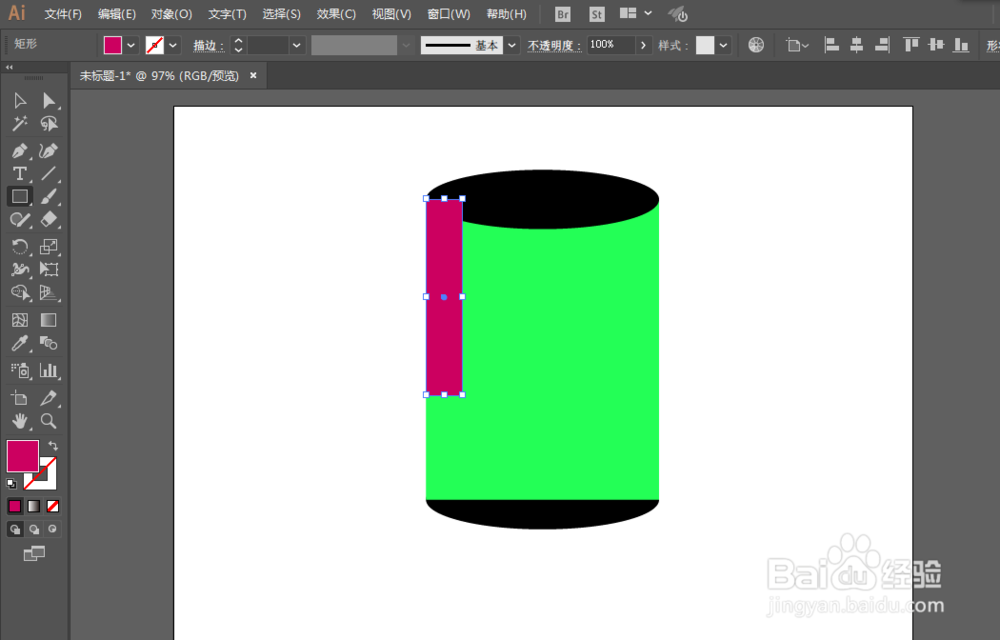This screenshot has height=640, width=1000.
Task: Select the Type tool
Action: [x=18, y=173]
